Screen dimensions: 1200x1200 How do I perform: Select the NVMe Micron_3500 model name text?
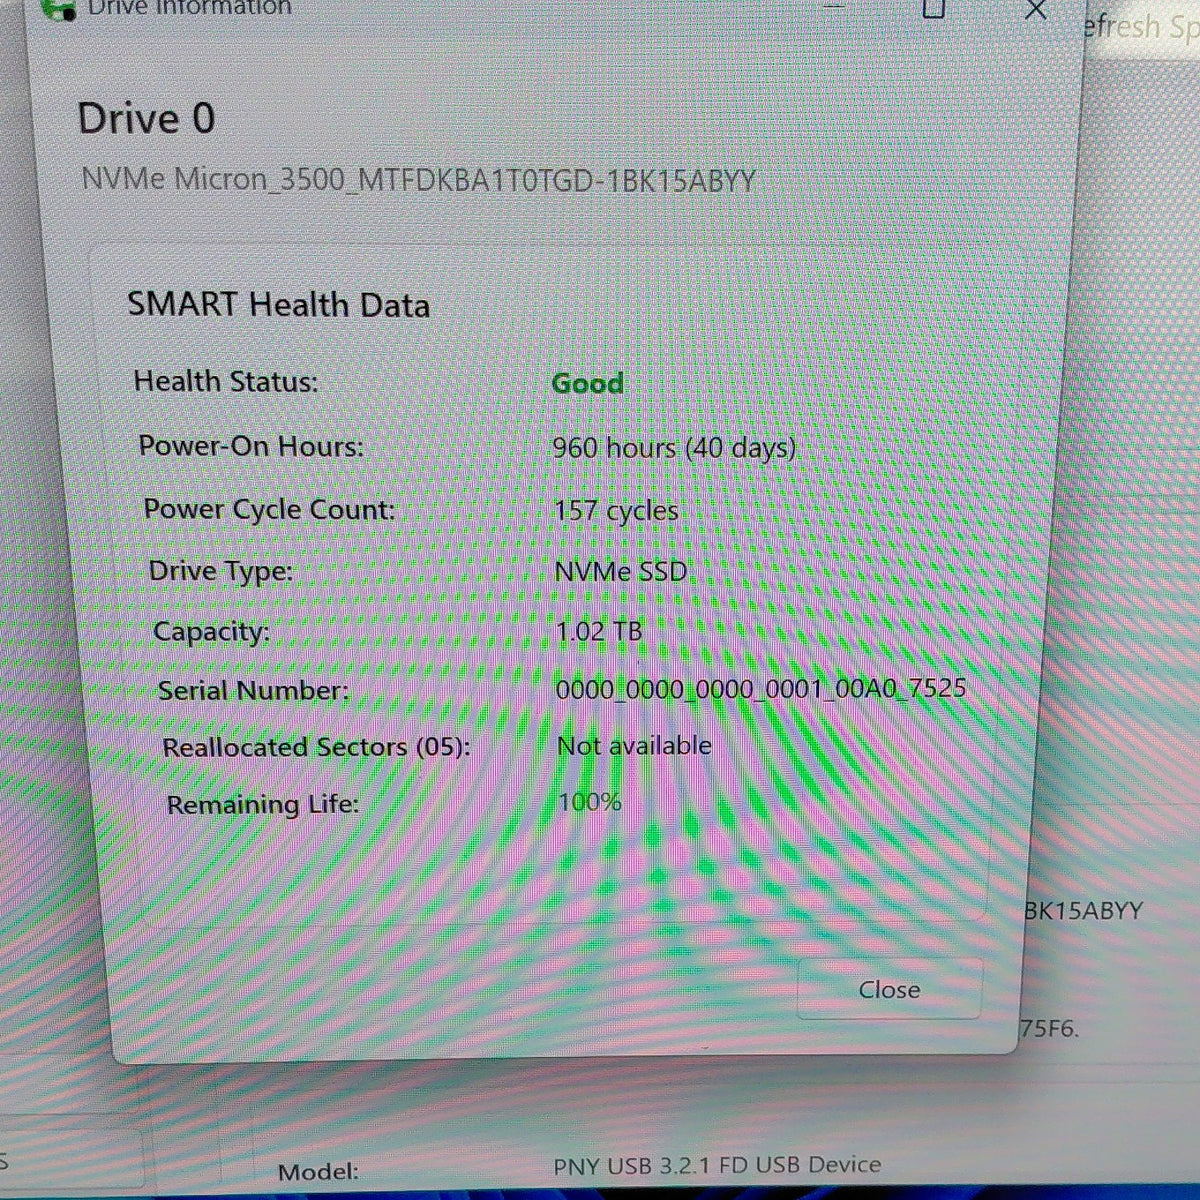(418, 181)
